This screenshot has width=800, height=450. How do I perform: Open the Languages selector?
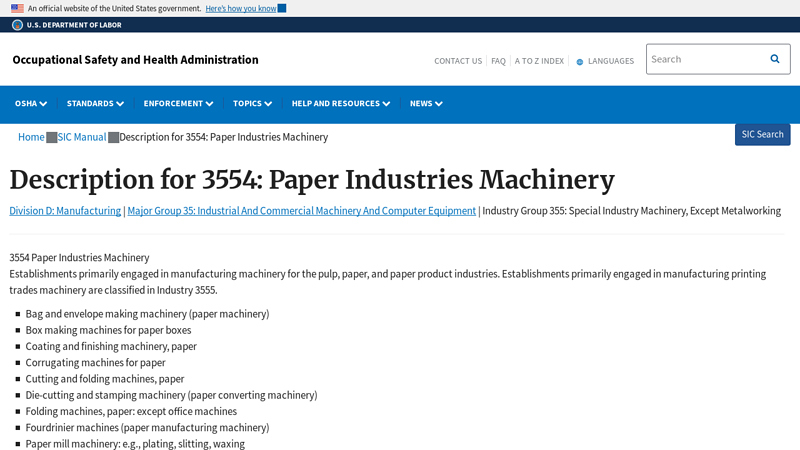pos(611,61)
